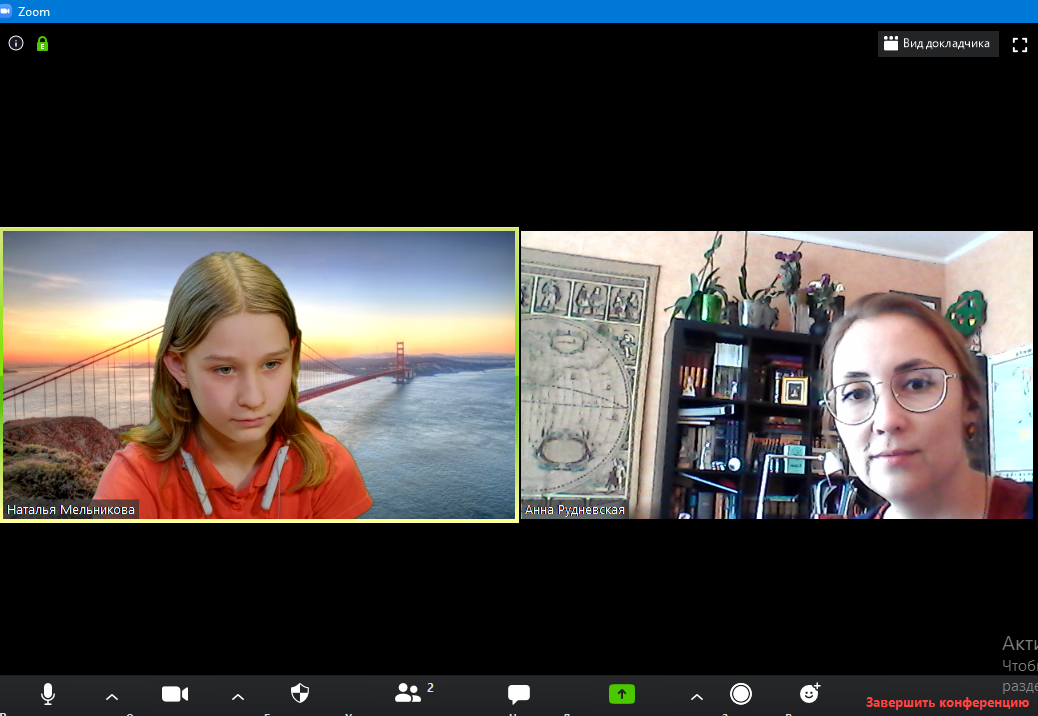
Task: Show the participants list
Action: click(x=409, y=694)
